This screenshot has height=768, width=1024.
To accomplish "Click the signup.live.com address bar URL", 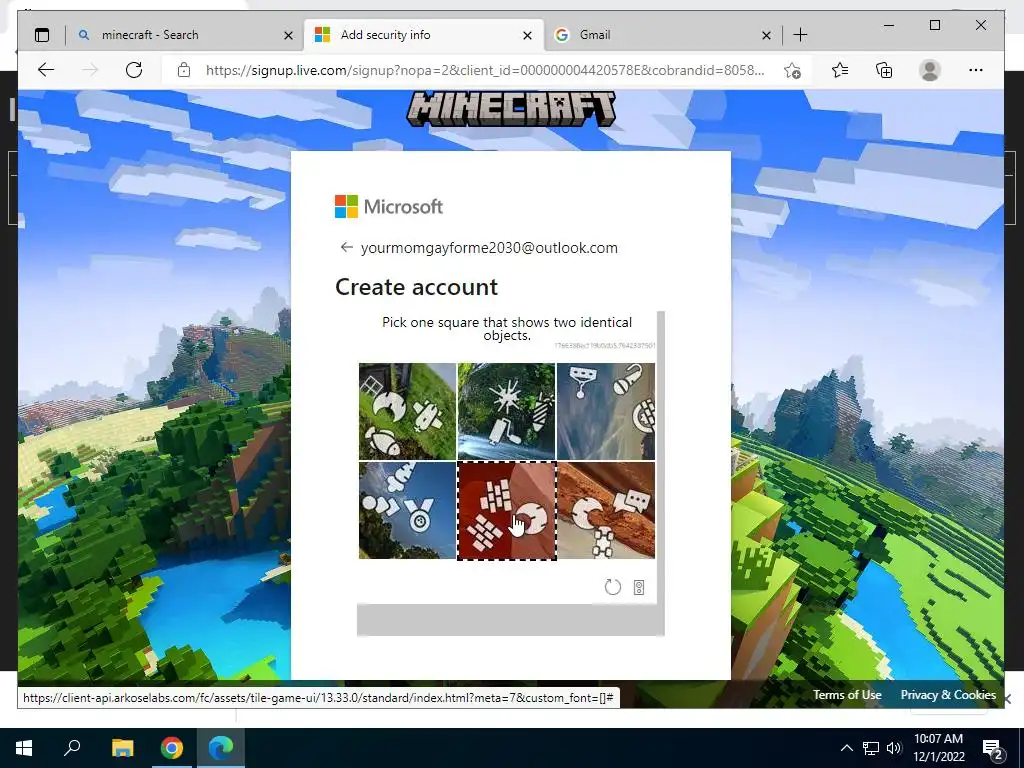I will coord(485,70).
